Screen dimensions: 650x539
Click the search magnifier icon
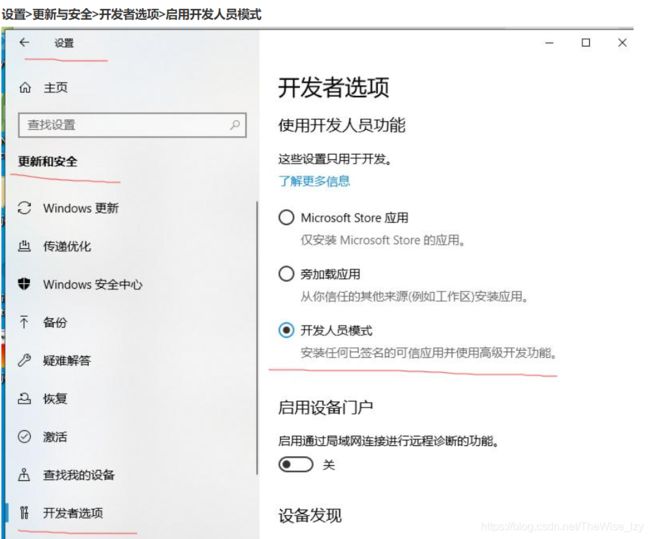click(x=235, y=124)
